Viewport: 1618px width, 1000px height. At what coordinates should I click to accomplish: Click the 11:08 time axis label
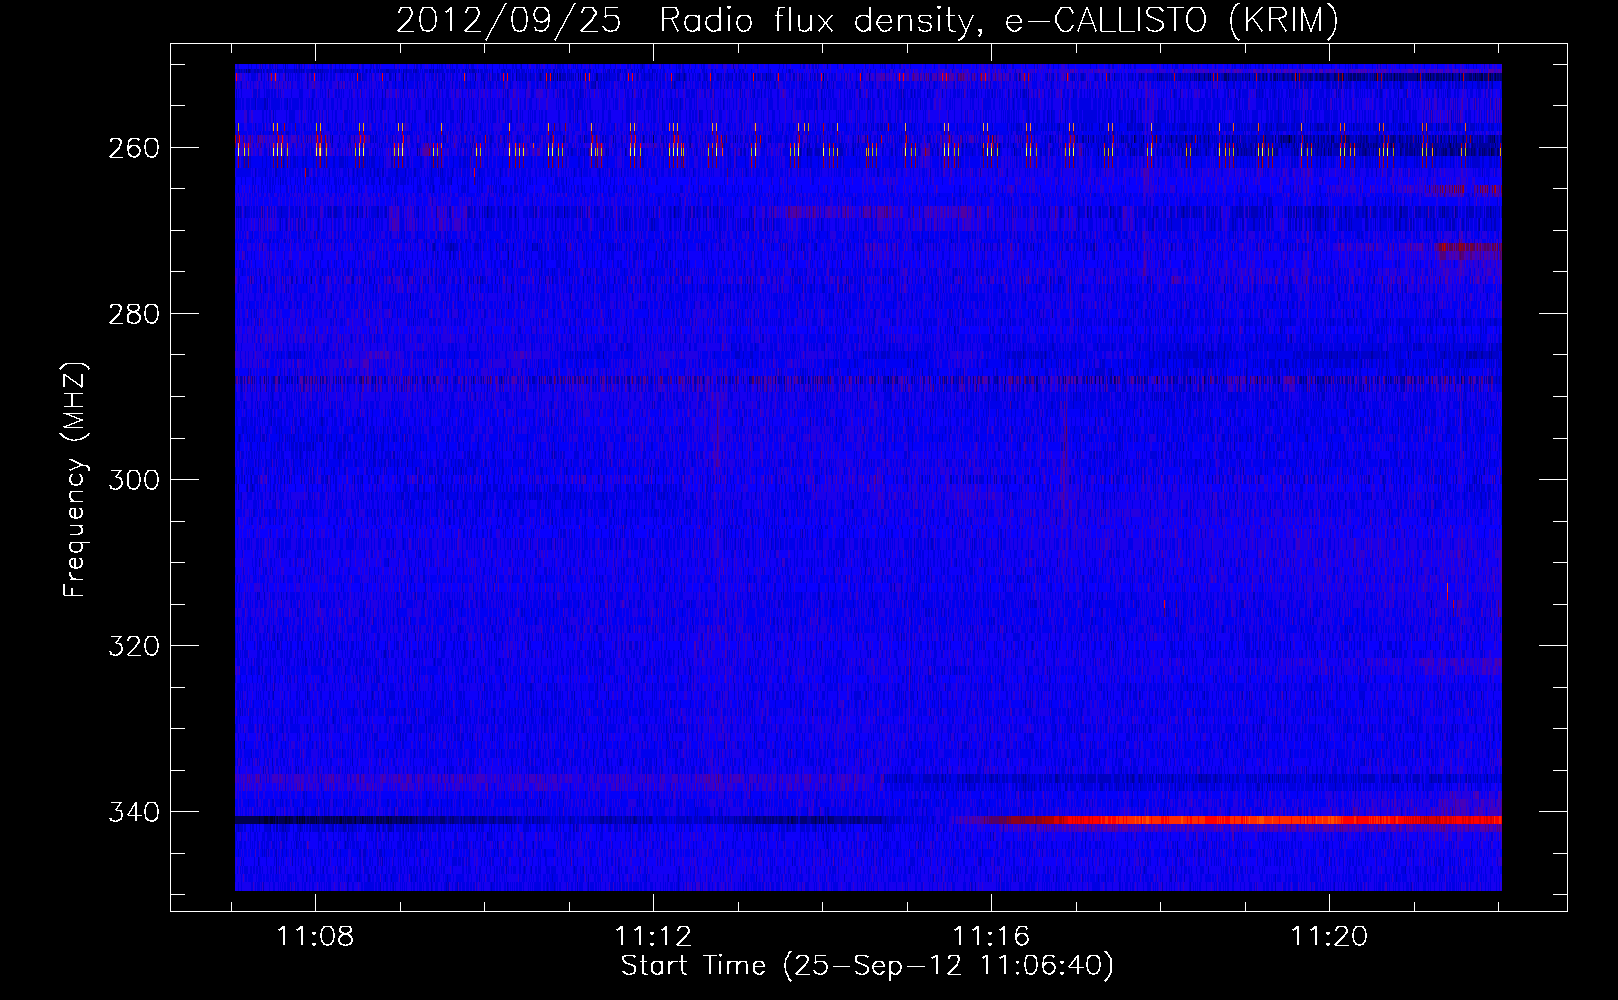pos(315,937)
